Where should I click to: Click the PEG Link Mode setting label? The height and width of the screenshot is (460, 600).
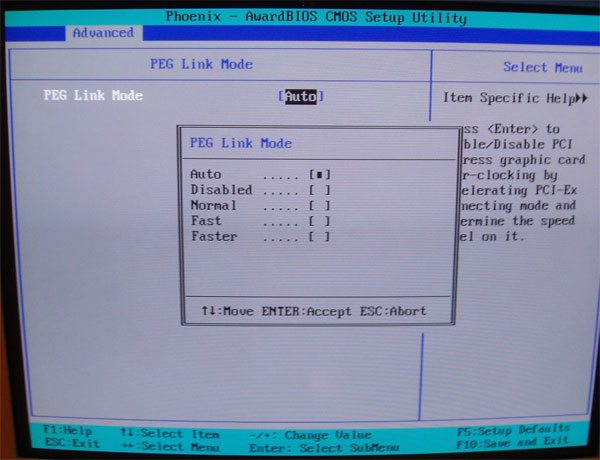coord(93,95)
